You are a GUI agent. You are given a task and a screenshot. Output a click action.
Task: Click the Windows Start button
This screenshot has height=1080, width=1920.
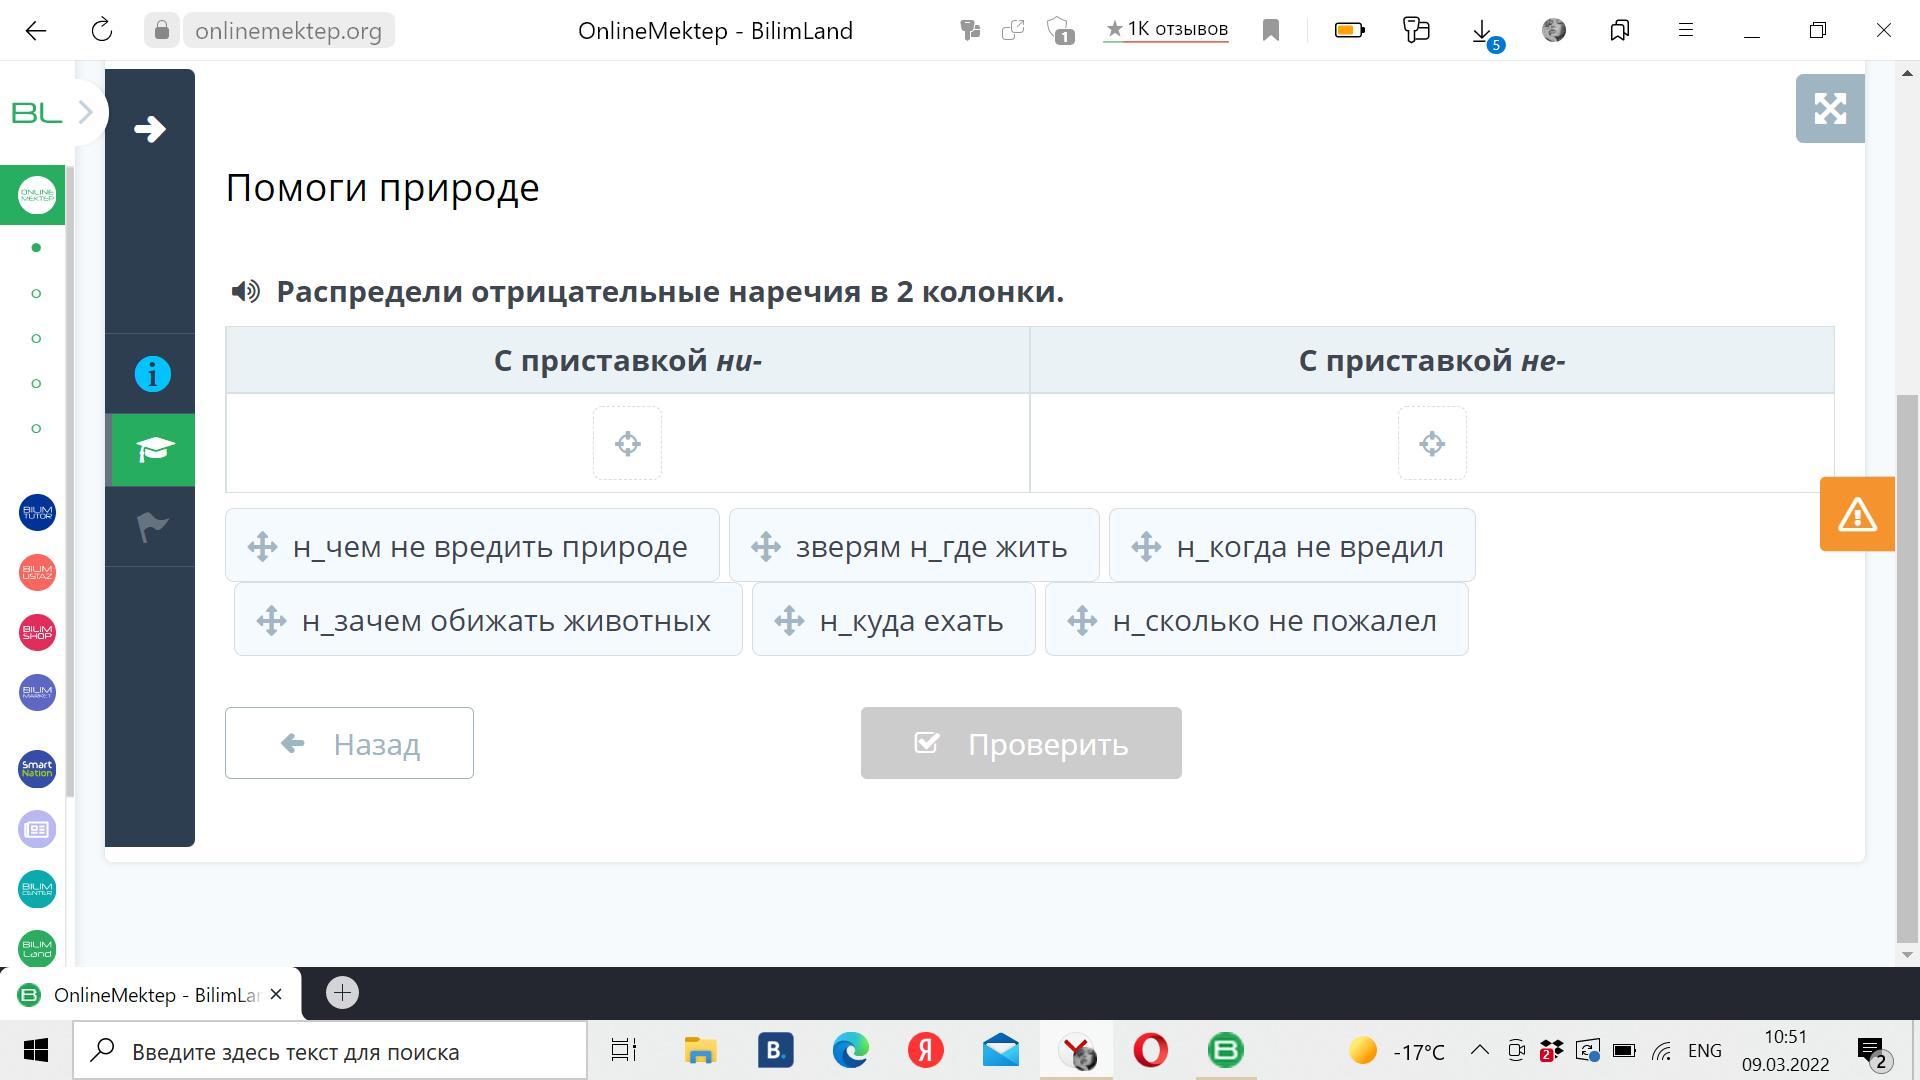point(36,1051)
